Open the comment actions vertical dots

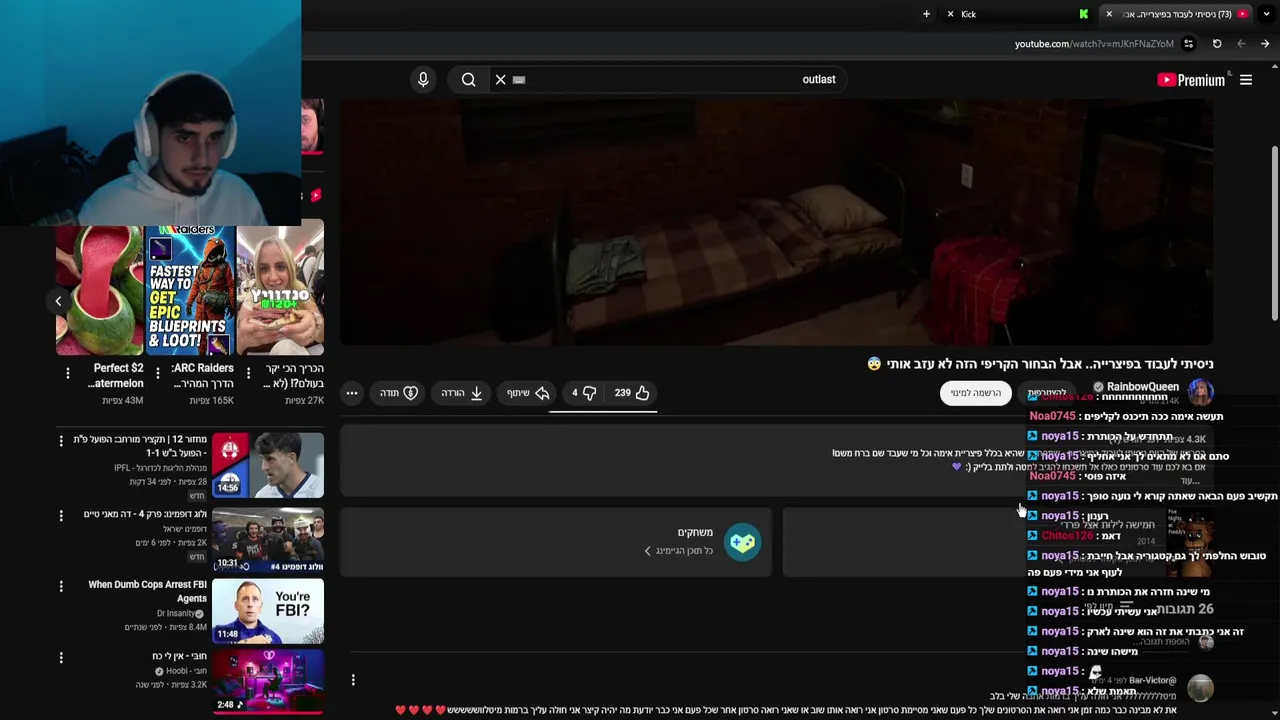click(353, 680)
